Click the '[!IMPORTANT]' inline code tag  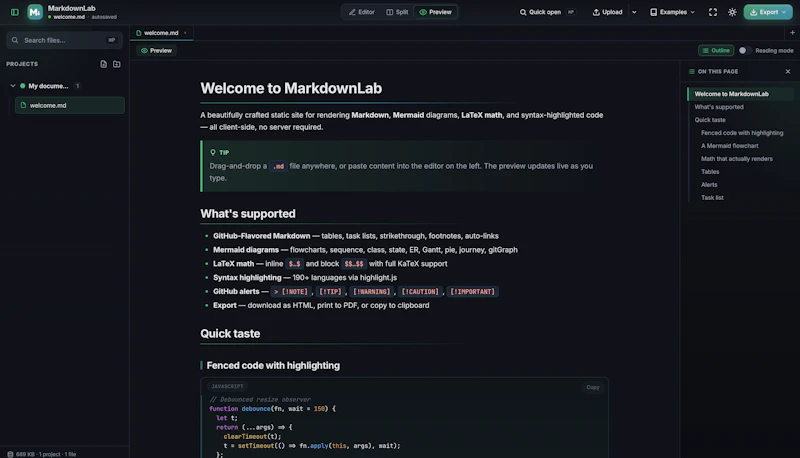pyautogui.click(x=472, y=292)
